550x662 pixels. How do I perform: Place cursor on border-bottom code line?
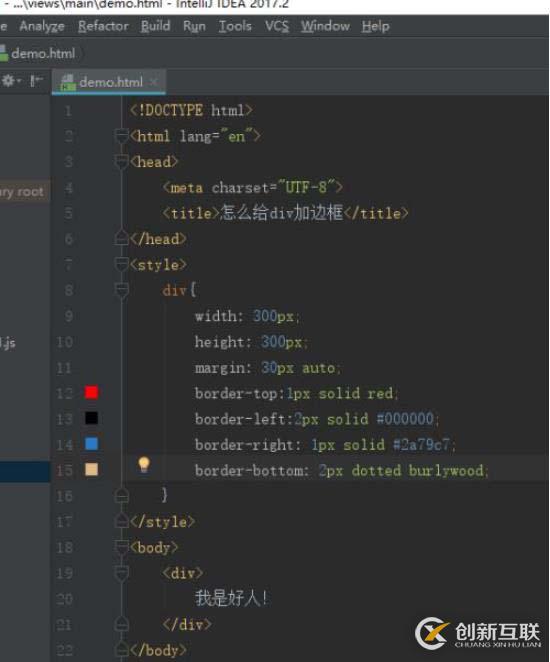click(x=341, y=470)
